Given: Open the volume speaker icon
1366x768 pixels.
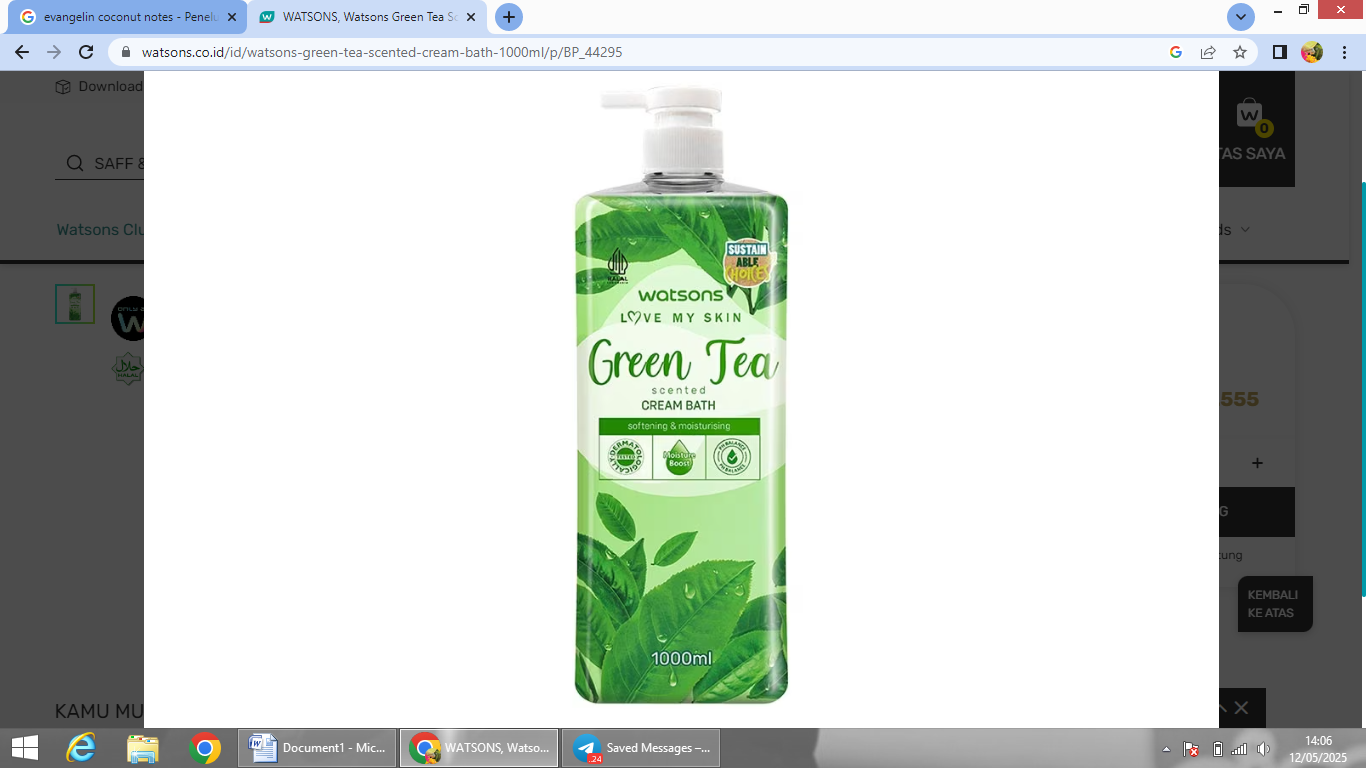Looking at the screenshot, I should 1263,749.
